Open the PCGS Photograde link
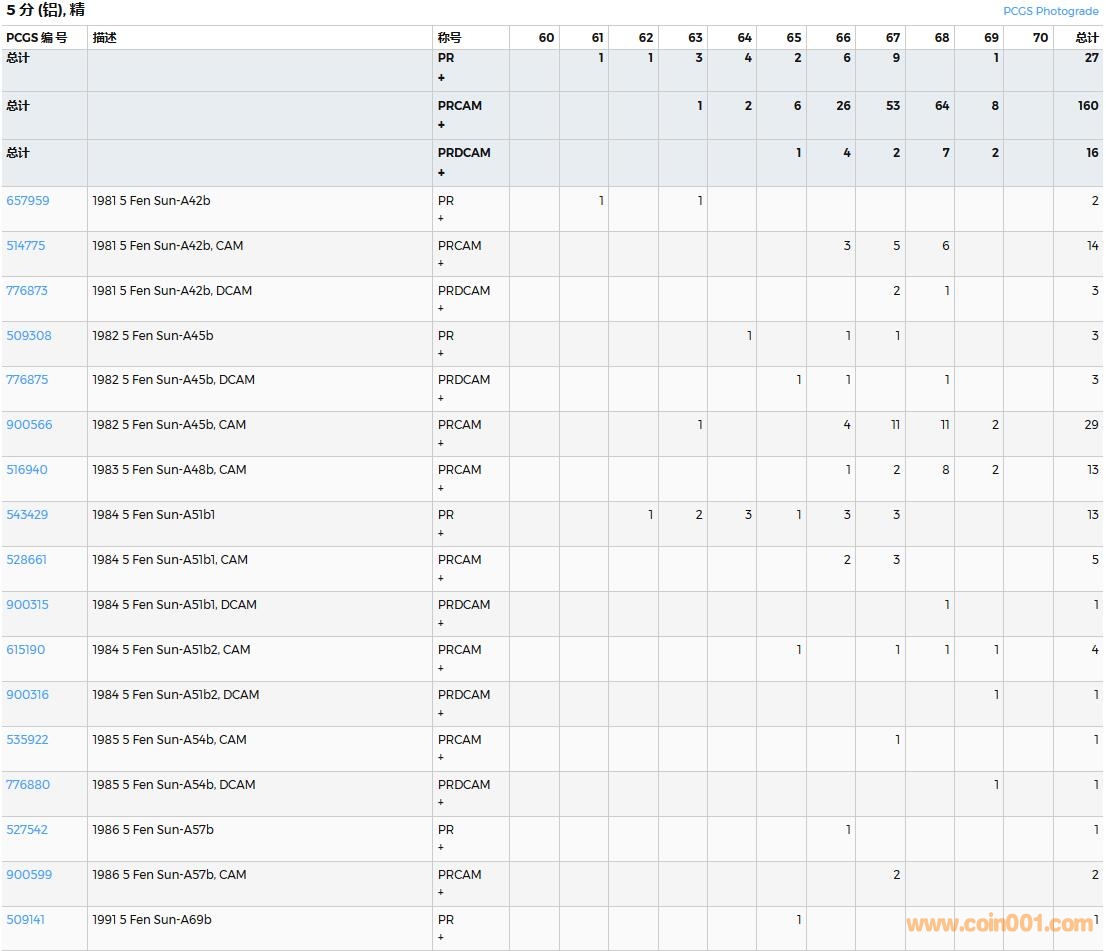This screenshot has width=1106, height=951. tap(1050, 11)
